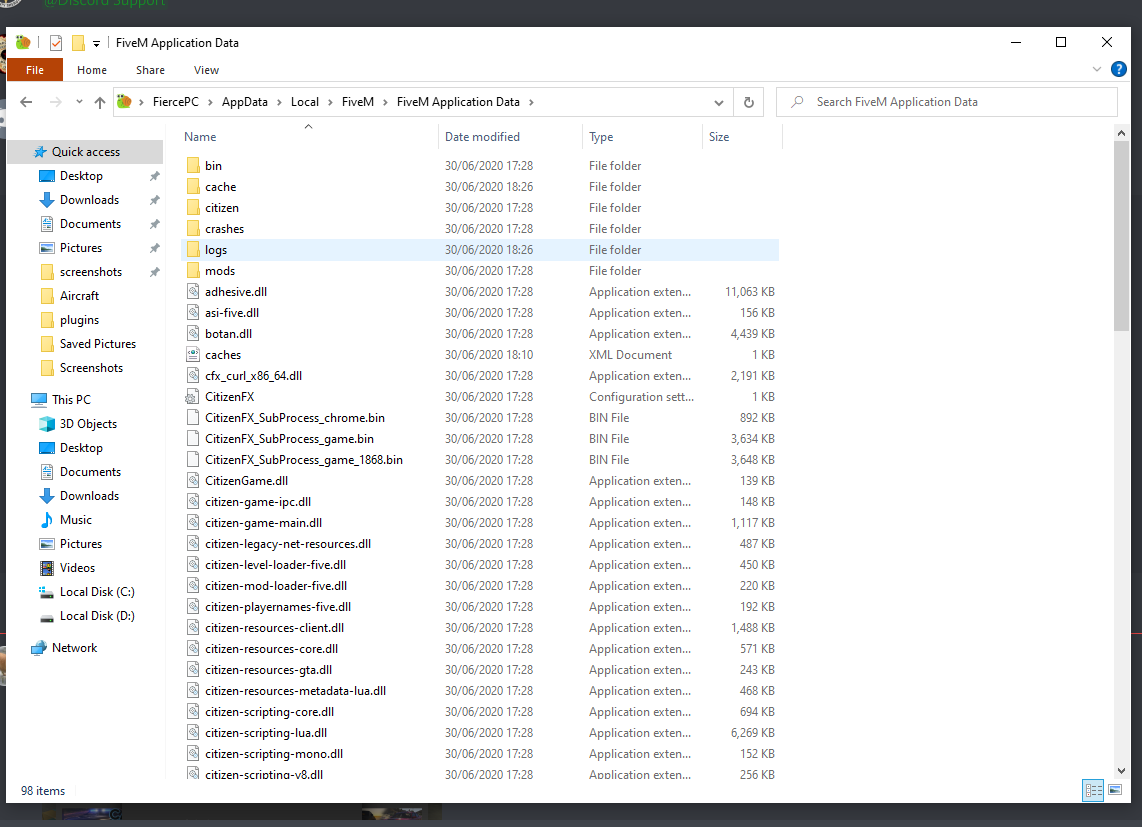Select the adhesive.dll file icon

[x=193, y=291]
